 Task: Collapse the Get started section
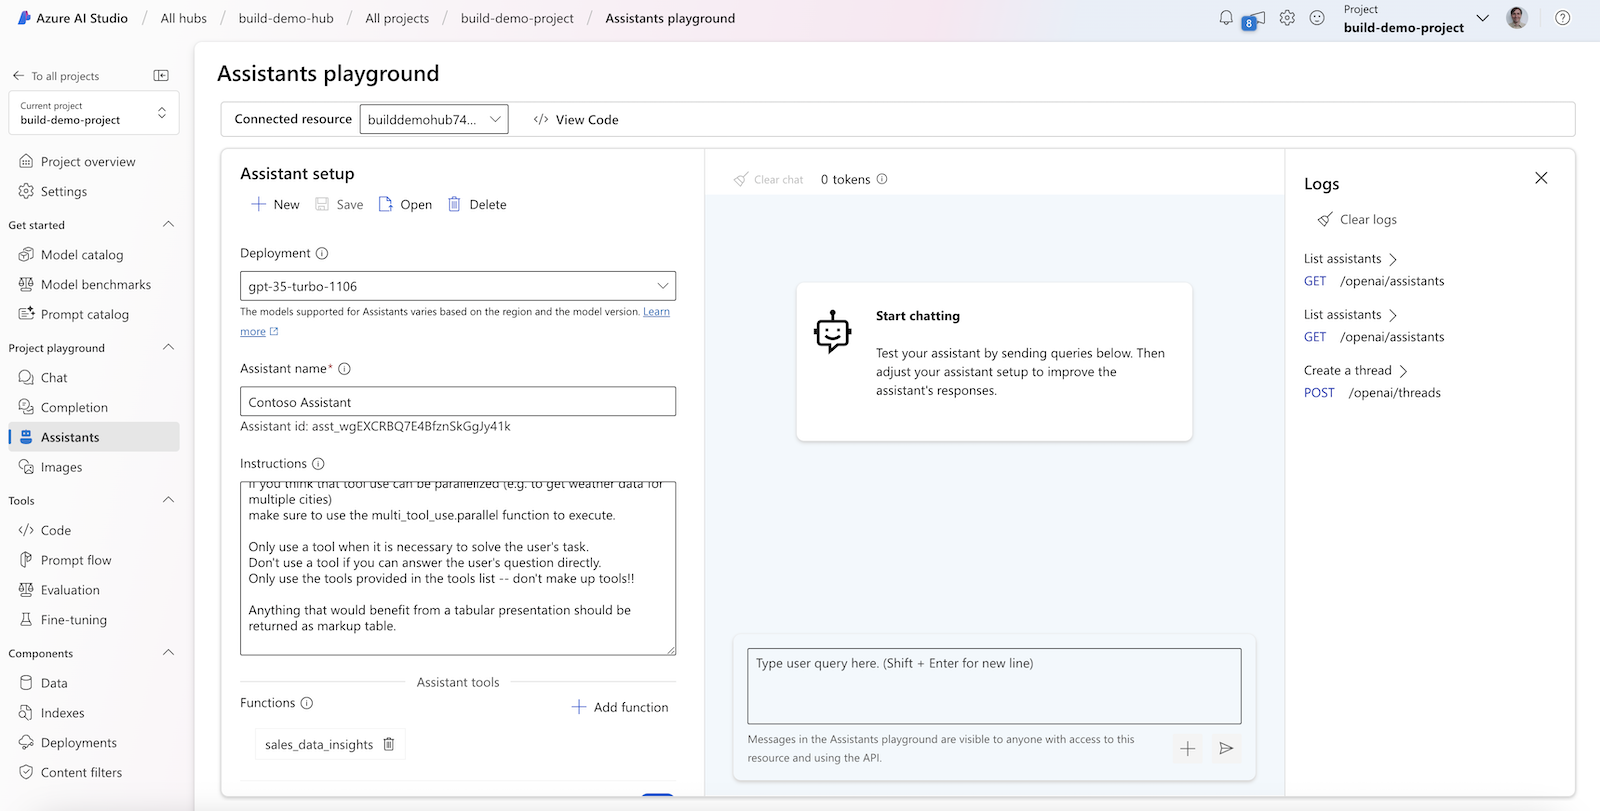click(168, 225)
